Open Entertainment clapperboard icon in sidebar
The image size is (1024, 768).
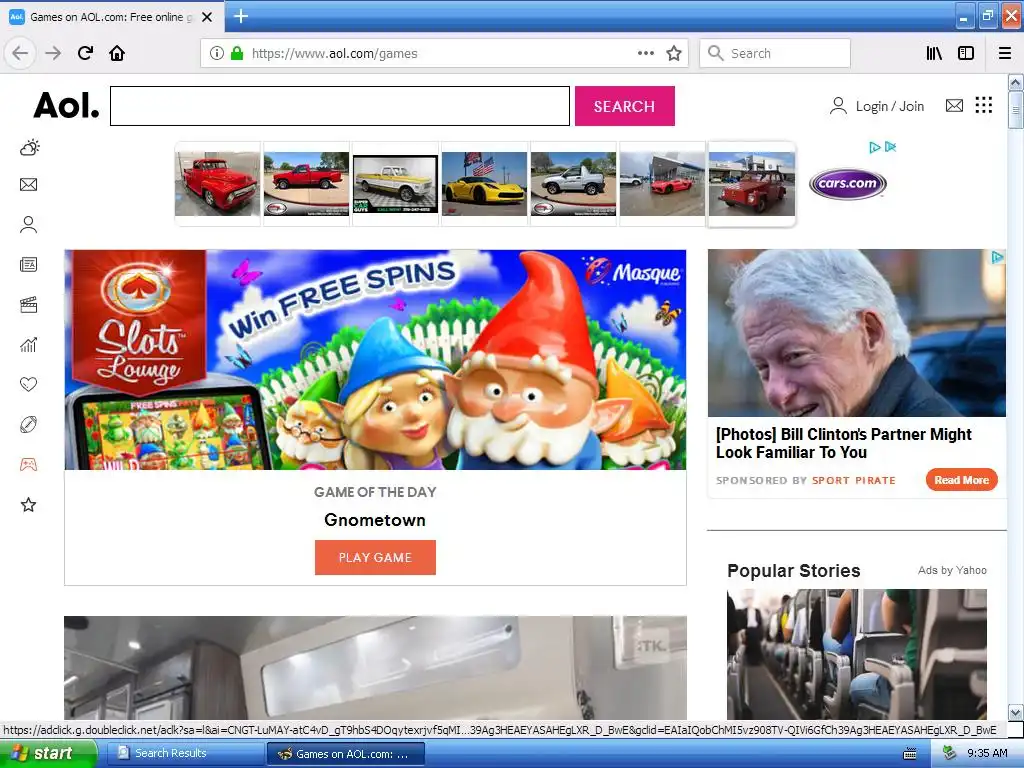tap(28, 305)
